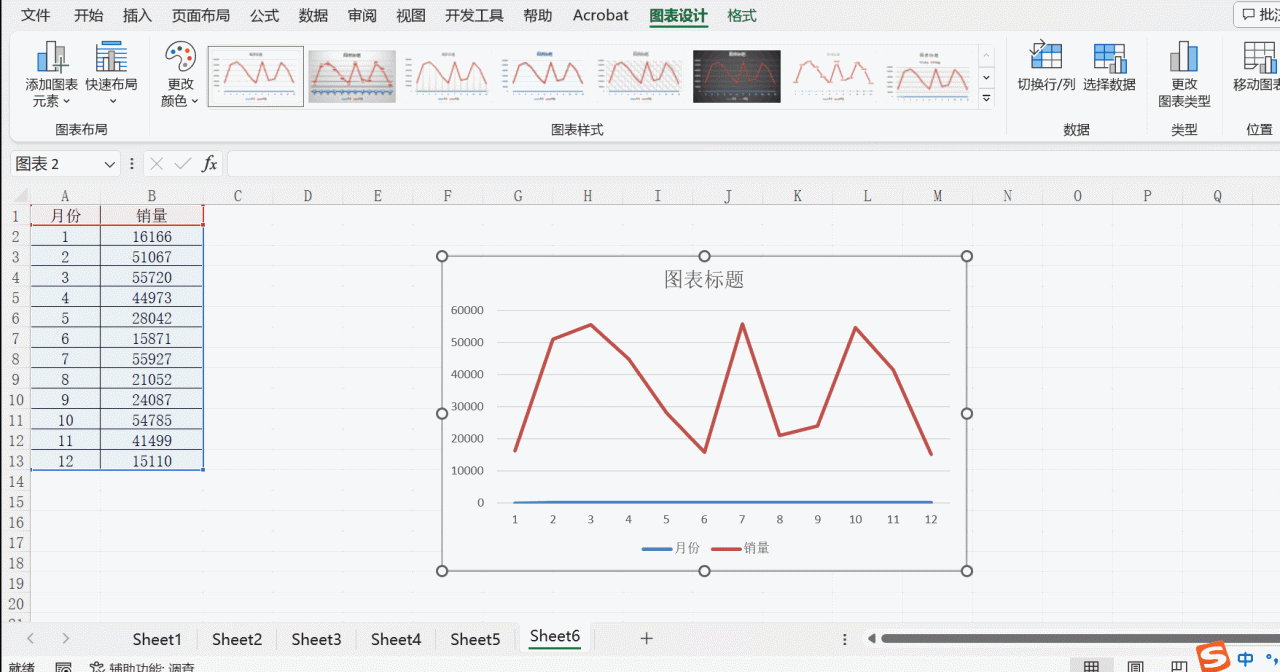Click the add new sheet plus icon
The width and height of the screenshot is (1280, 672).
pos(647,638)
